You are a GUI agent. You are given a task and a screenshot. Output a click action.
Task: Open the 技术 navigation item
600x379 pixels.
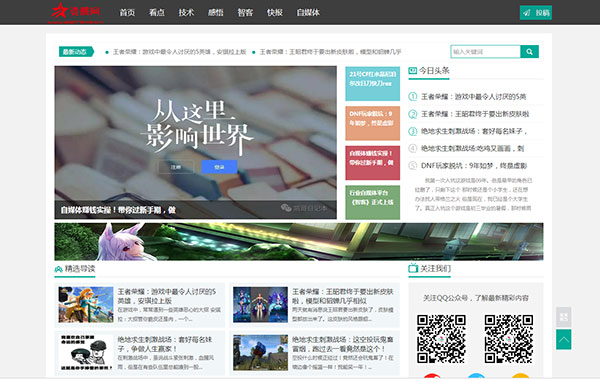pyautogui.click(x=186, y=13)
